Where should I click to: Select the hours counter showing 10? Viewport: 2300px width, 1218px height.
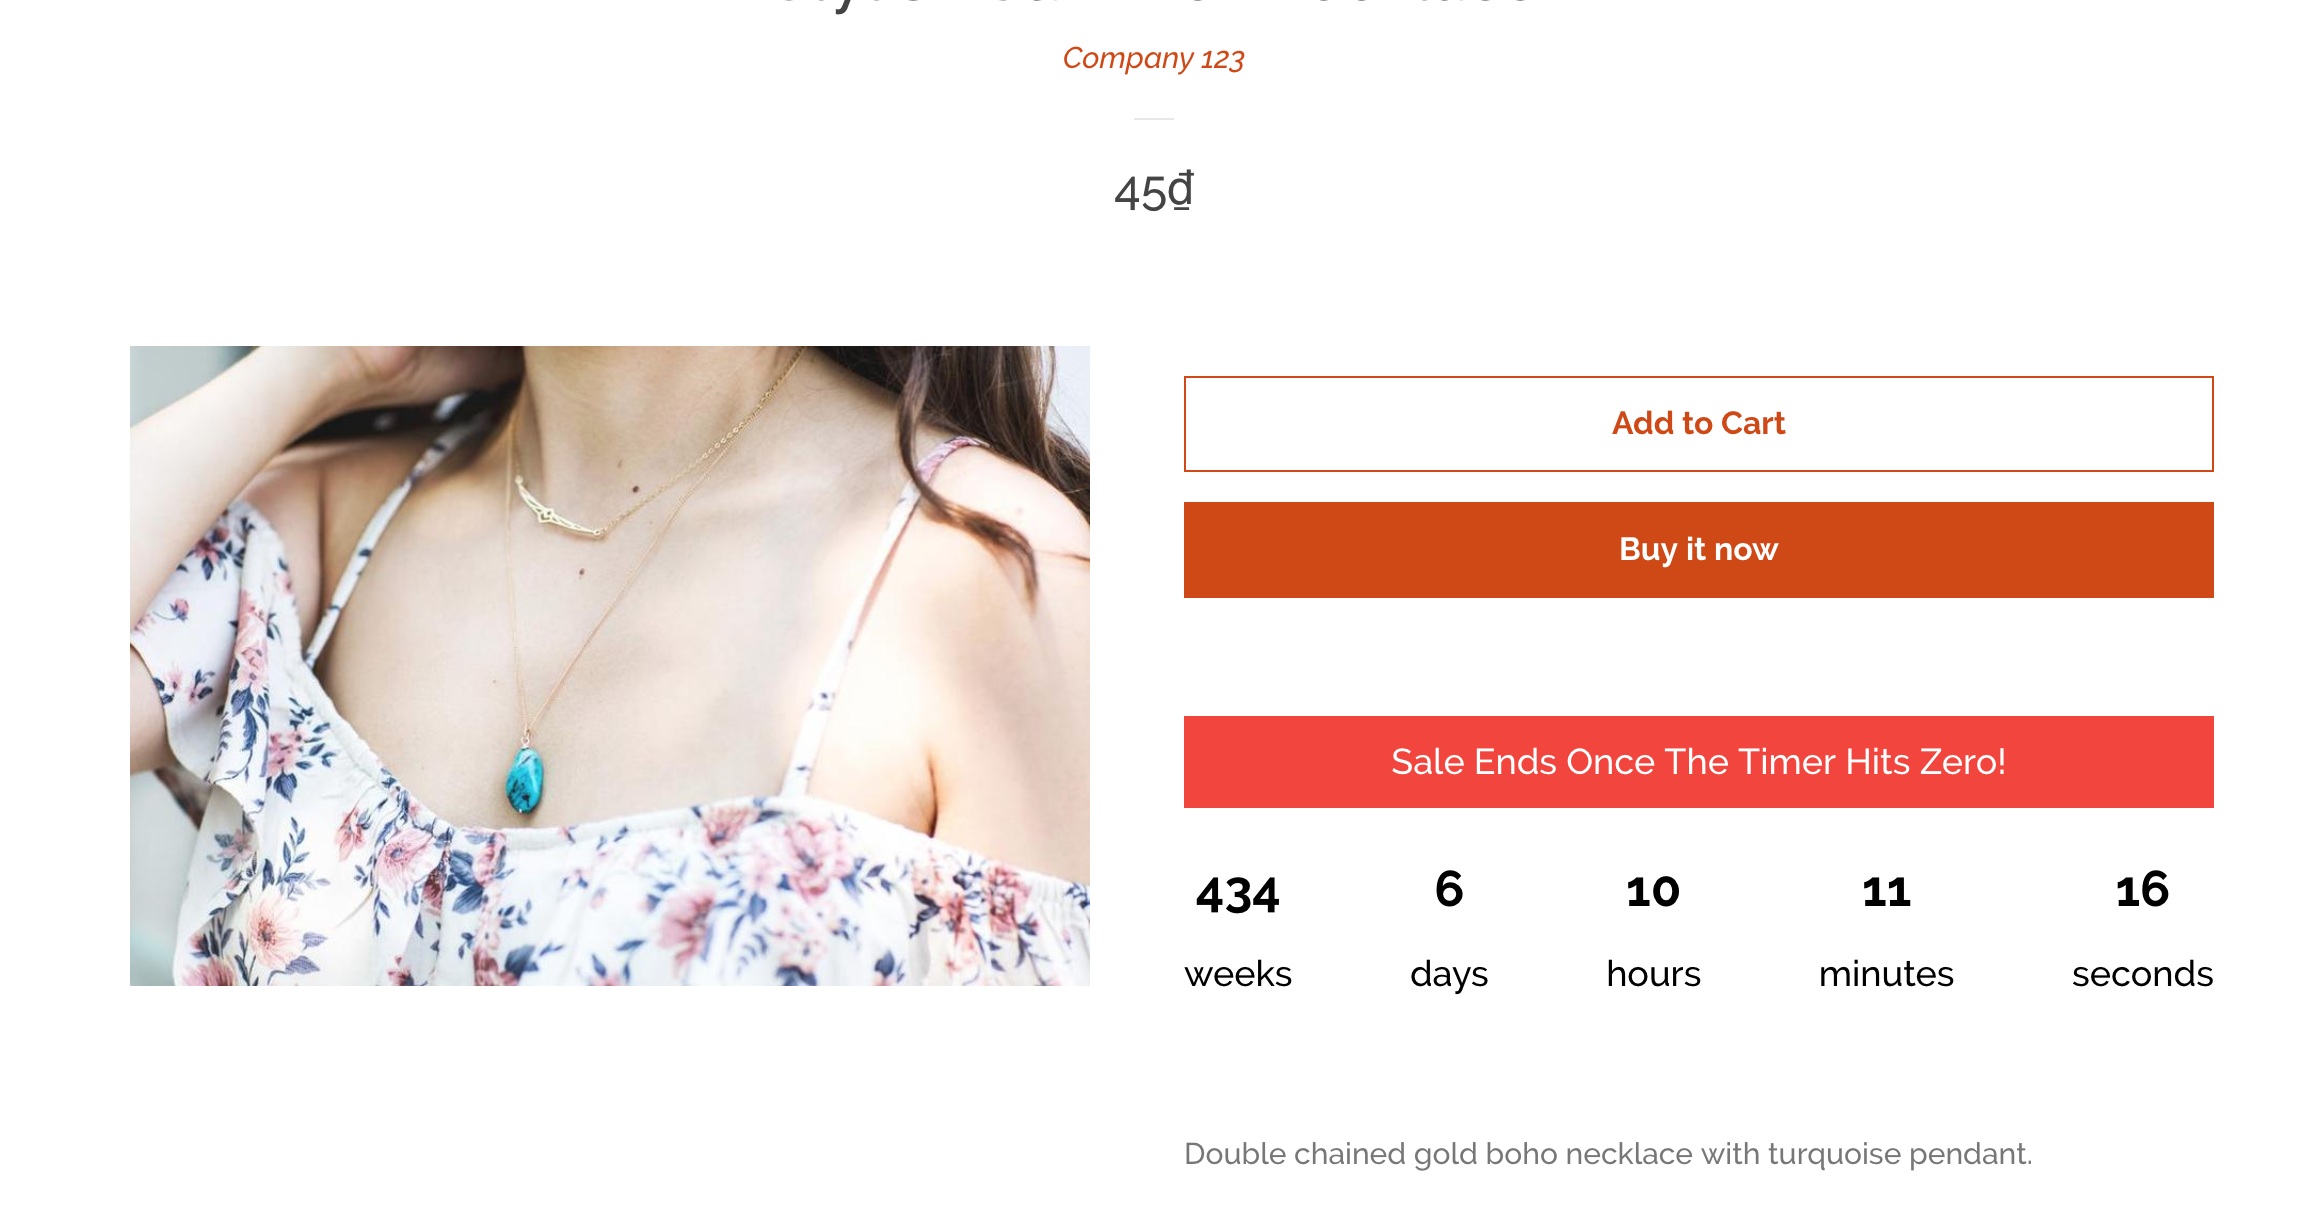pyautogui.click(x=1652, y=890)
